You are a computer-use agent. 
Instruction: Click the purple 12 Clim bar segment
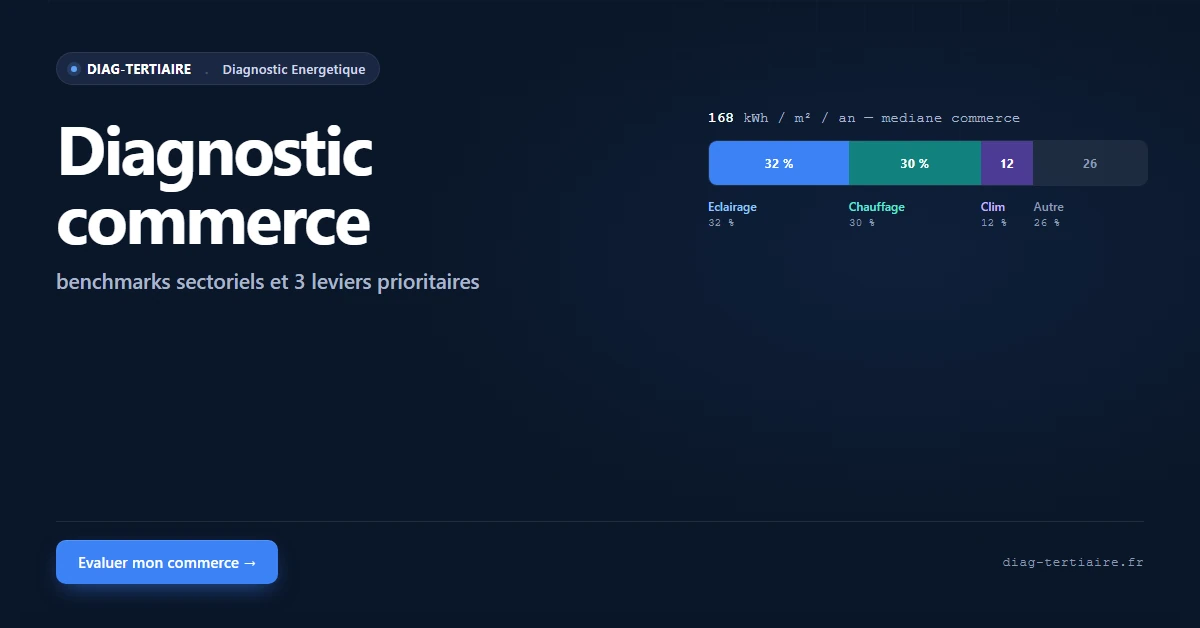point(1007,163)
